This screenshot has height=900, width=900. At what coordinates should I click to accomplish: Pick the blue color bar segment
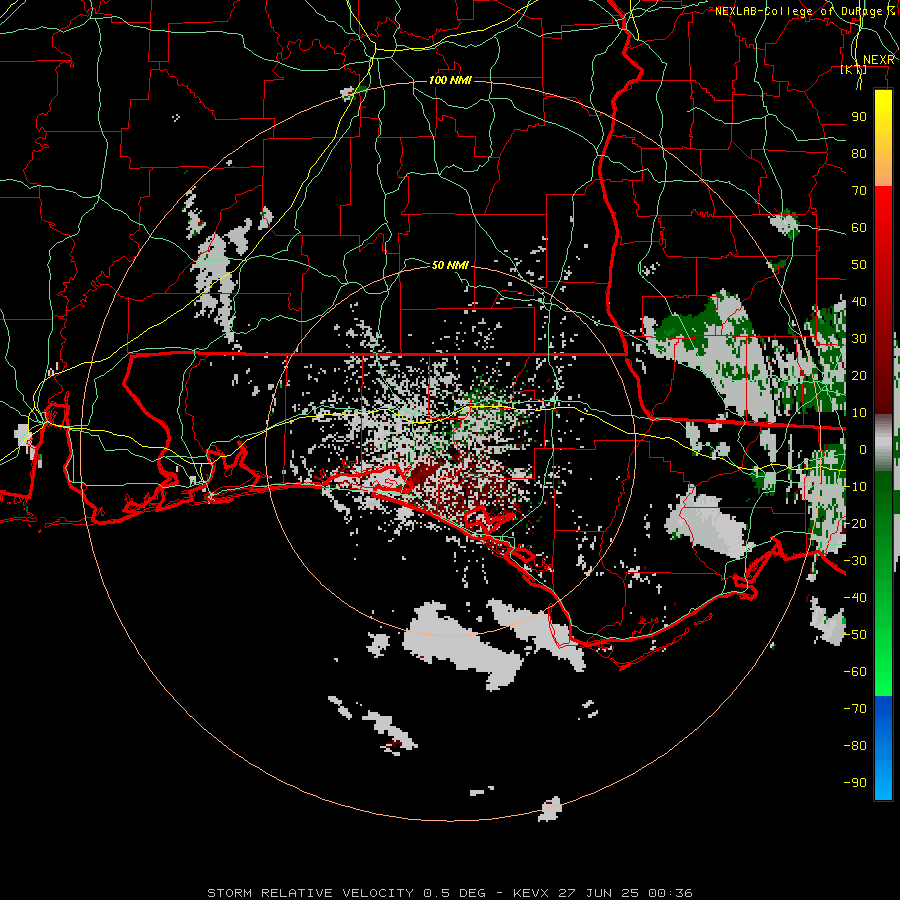[883, 747]
